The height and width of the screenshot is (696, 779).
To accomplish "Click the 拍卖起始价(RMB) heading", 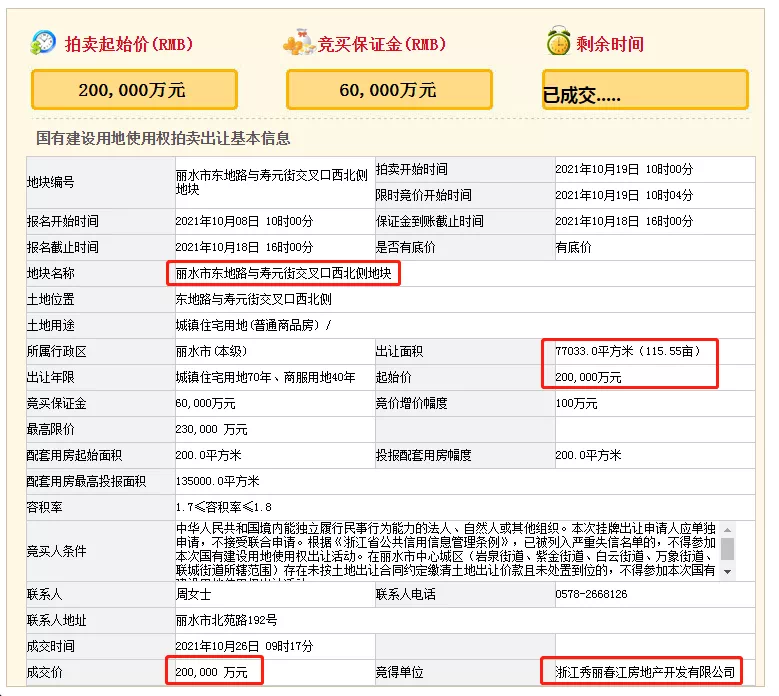I will click(x=129, y=44).
